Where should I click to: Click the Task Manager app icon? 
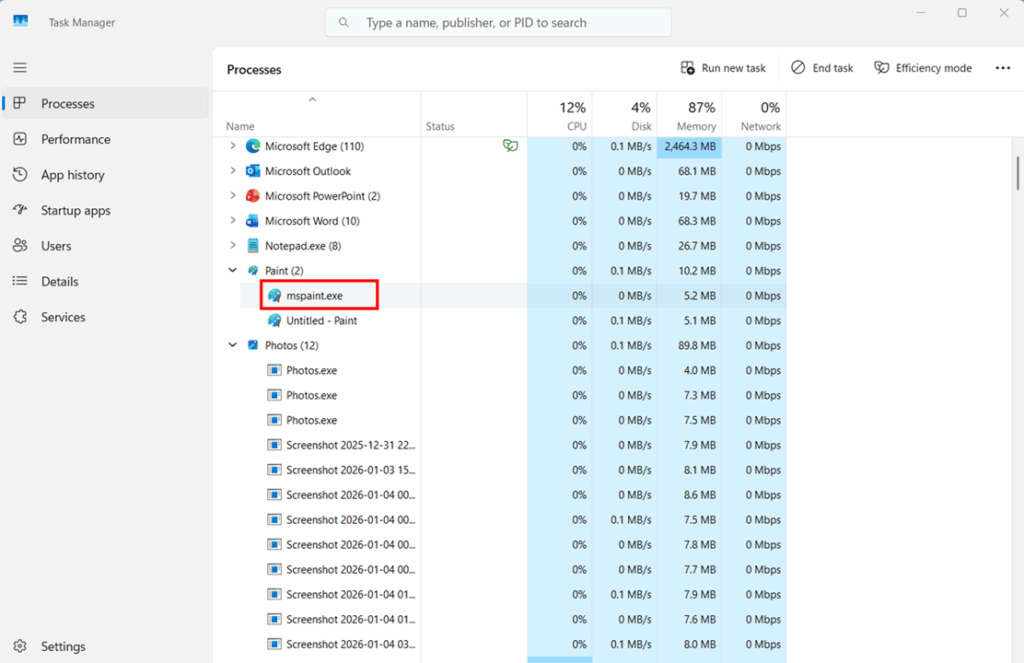click(x=21, y=22)
